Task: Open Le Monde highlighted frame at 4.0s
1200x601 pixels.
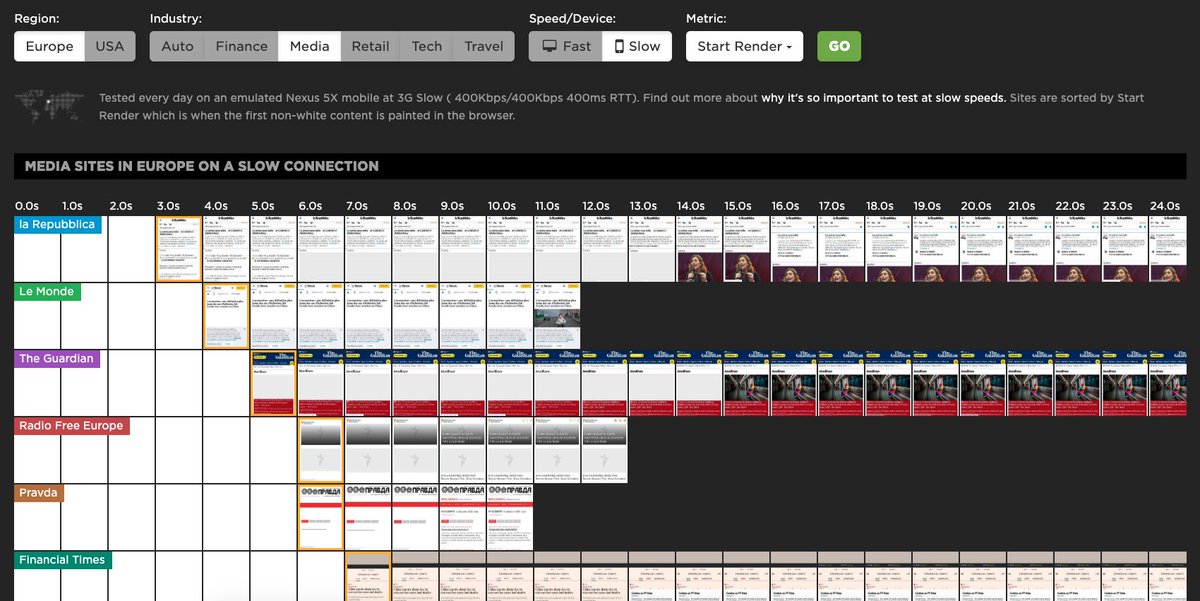Action: click(x=227, y=316)
